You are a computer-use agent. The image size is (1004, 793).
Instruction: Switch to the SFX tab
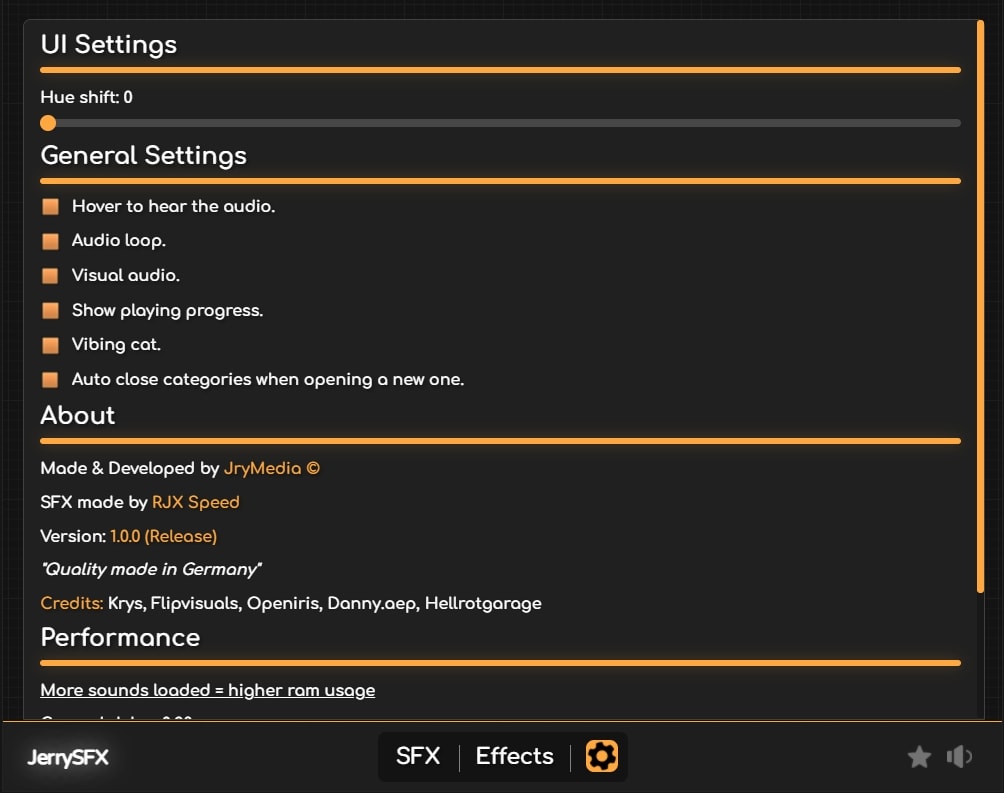coord(418,756)
